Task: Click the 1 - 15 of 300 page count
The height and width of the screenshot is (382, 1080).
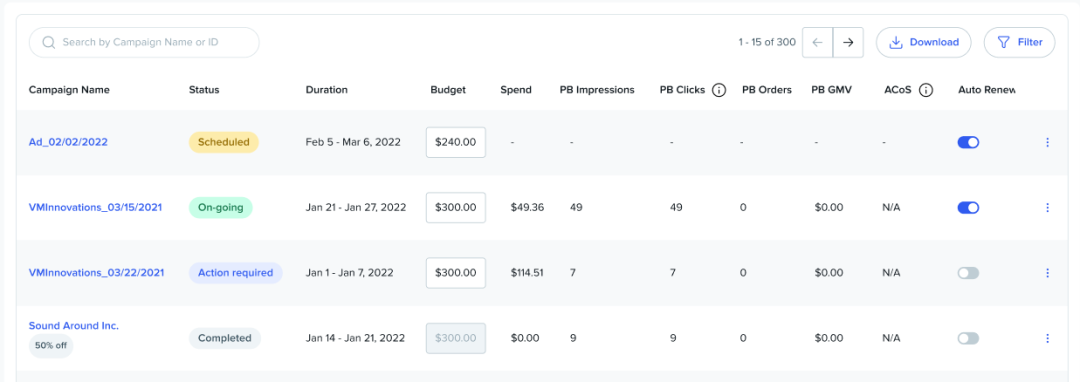Action: [x=767, y=43]
